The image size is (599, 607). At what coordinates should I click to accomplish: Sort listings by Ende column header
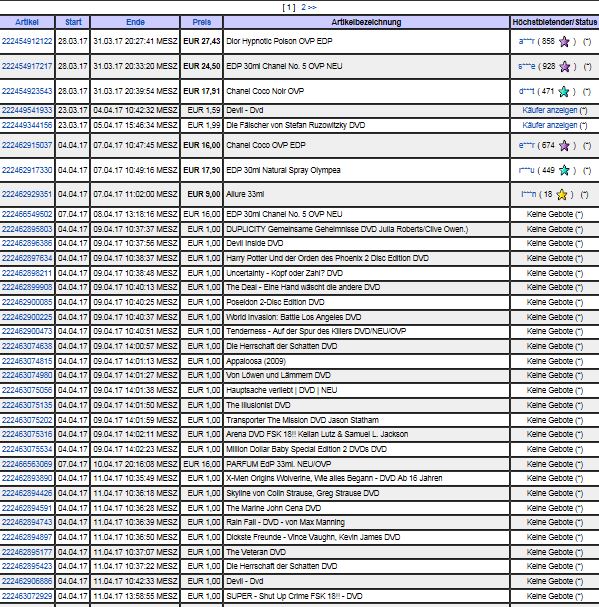point(135,22)
